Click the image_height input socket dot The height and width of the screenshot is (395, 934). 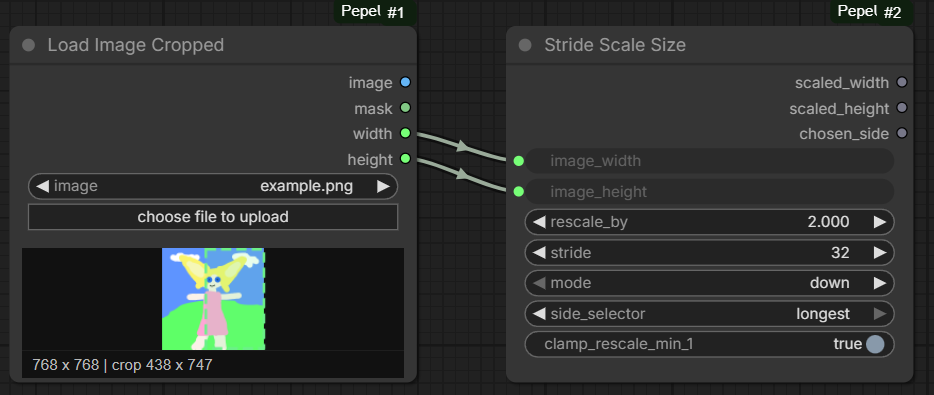click(519, 191)
